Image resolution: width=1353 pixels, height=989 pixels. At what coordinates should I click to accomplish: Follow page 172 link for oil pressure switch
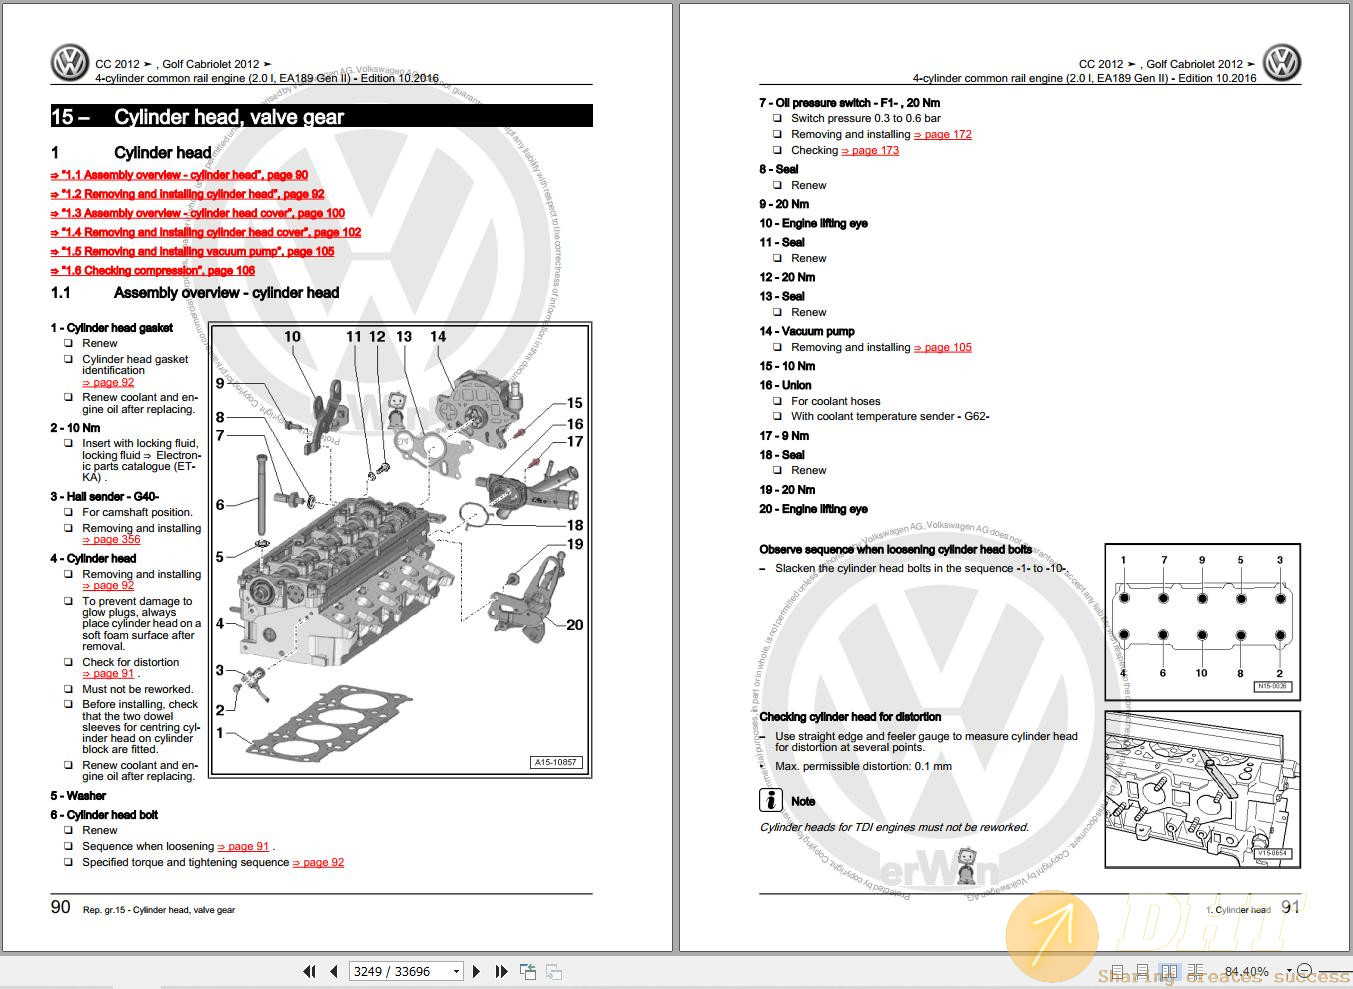943,134
